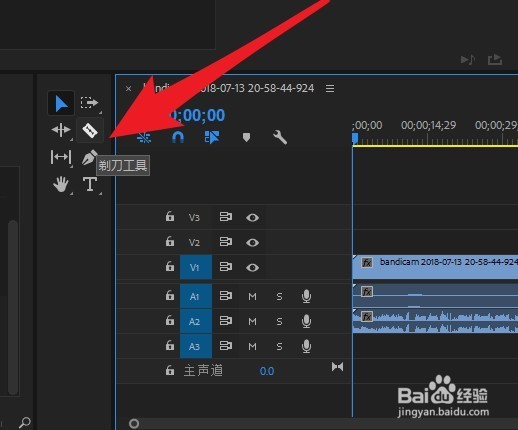The image size is (518, 430).
Task: Click the playhead timecode display
Action: point(197,115)
